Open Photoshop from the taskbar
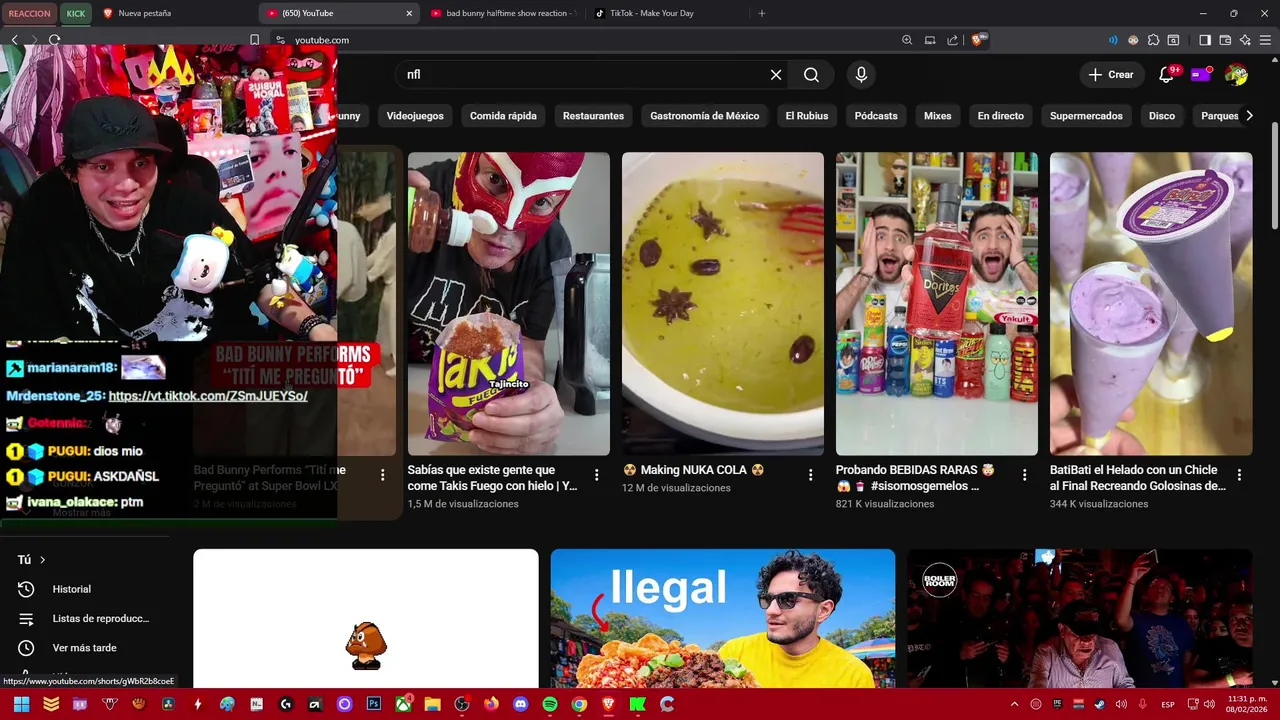The width and height of the screenshot is (1280, 720). 374,704
